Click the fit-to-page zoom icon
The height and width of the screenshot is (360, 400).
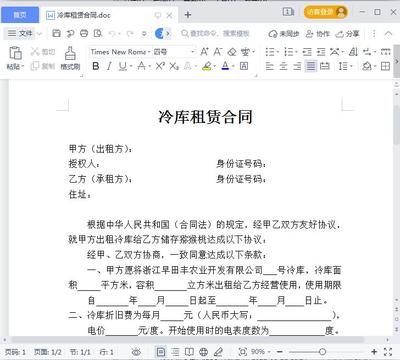(x=243, y=352)
